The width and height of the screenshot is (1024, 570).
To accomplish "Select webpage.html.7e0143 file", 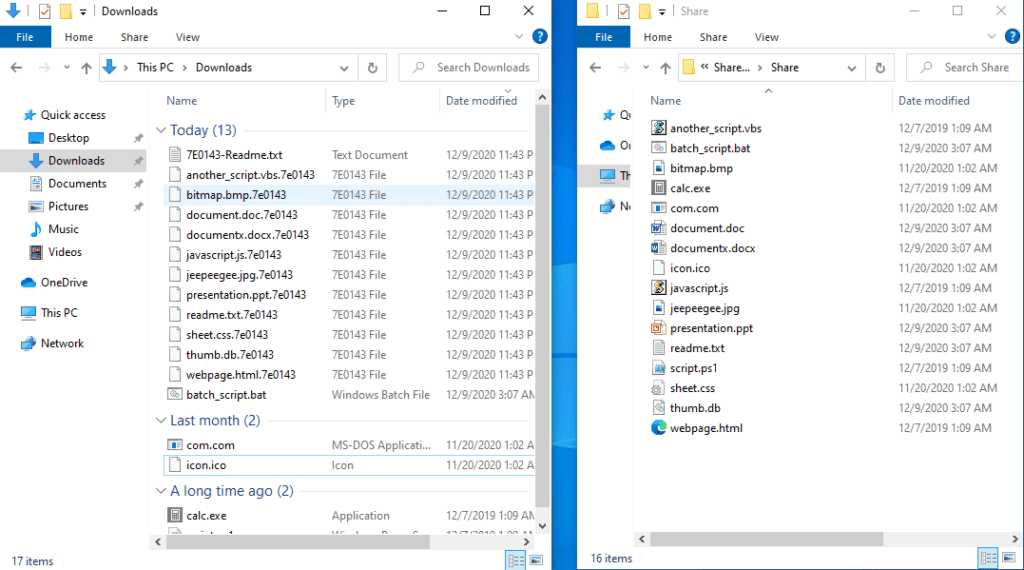I will coord(240,375).
